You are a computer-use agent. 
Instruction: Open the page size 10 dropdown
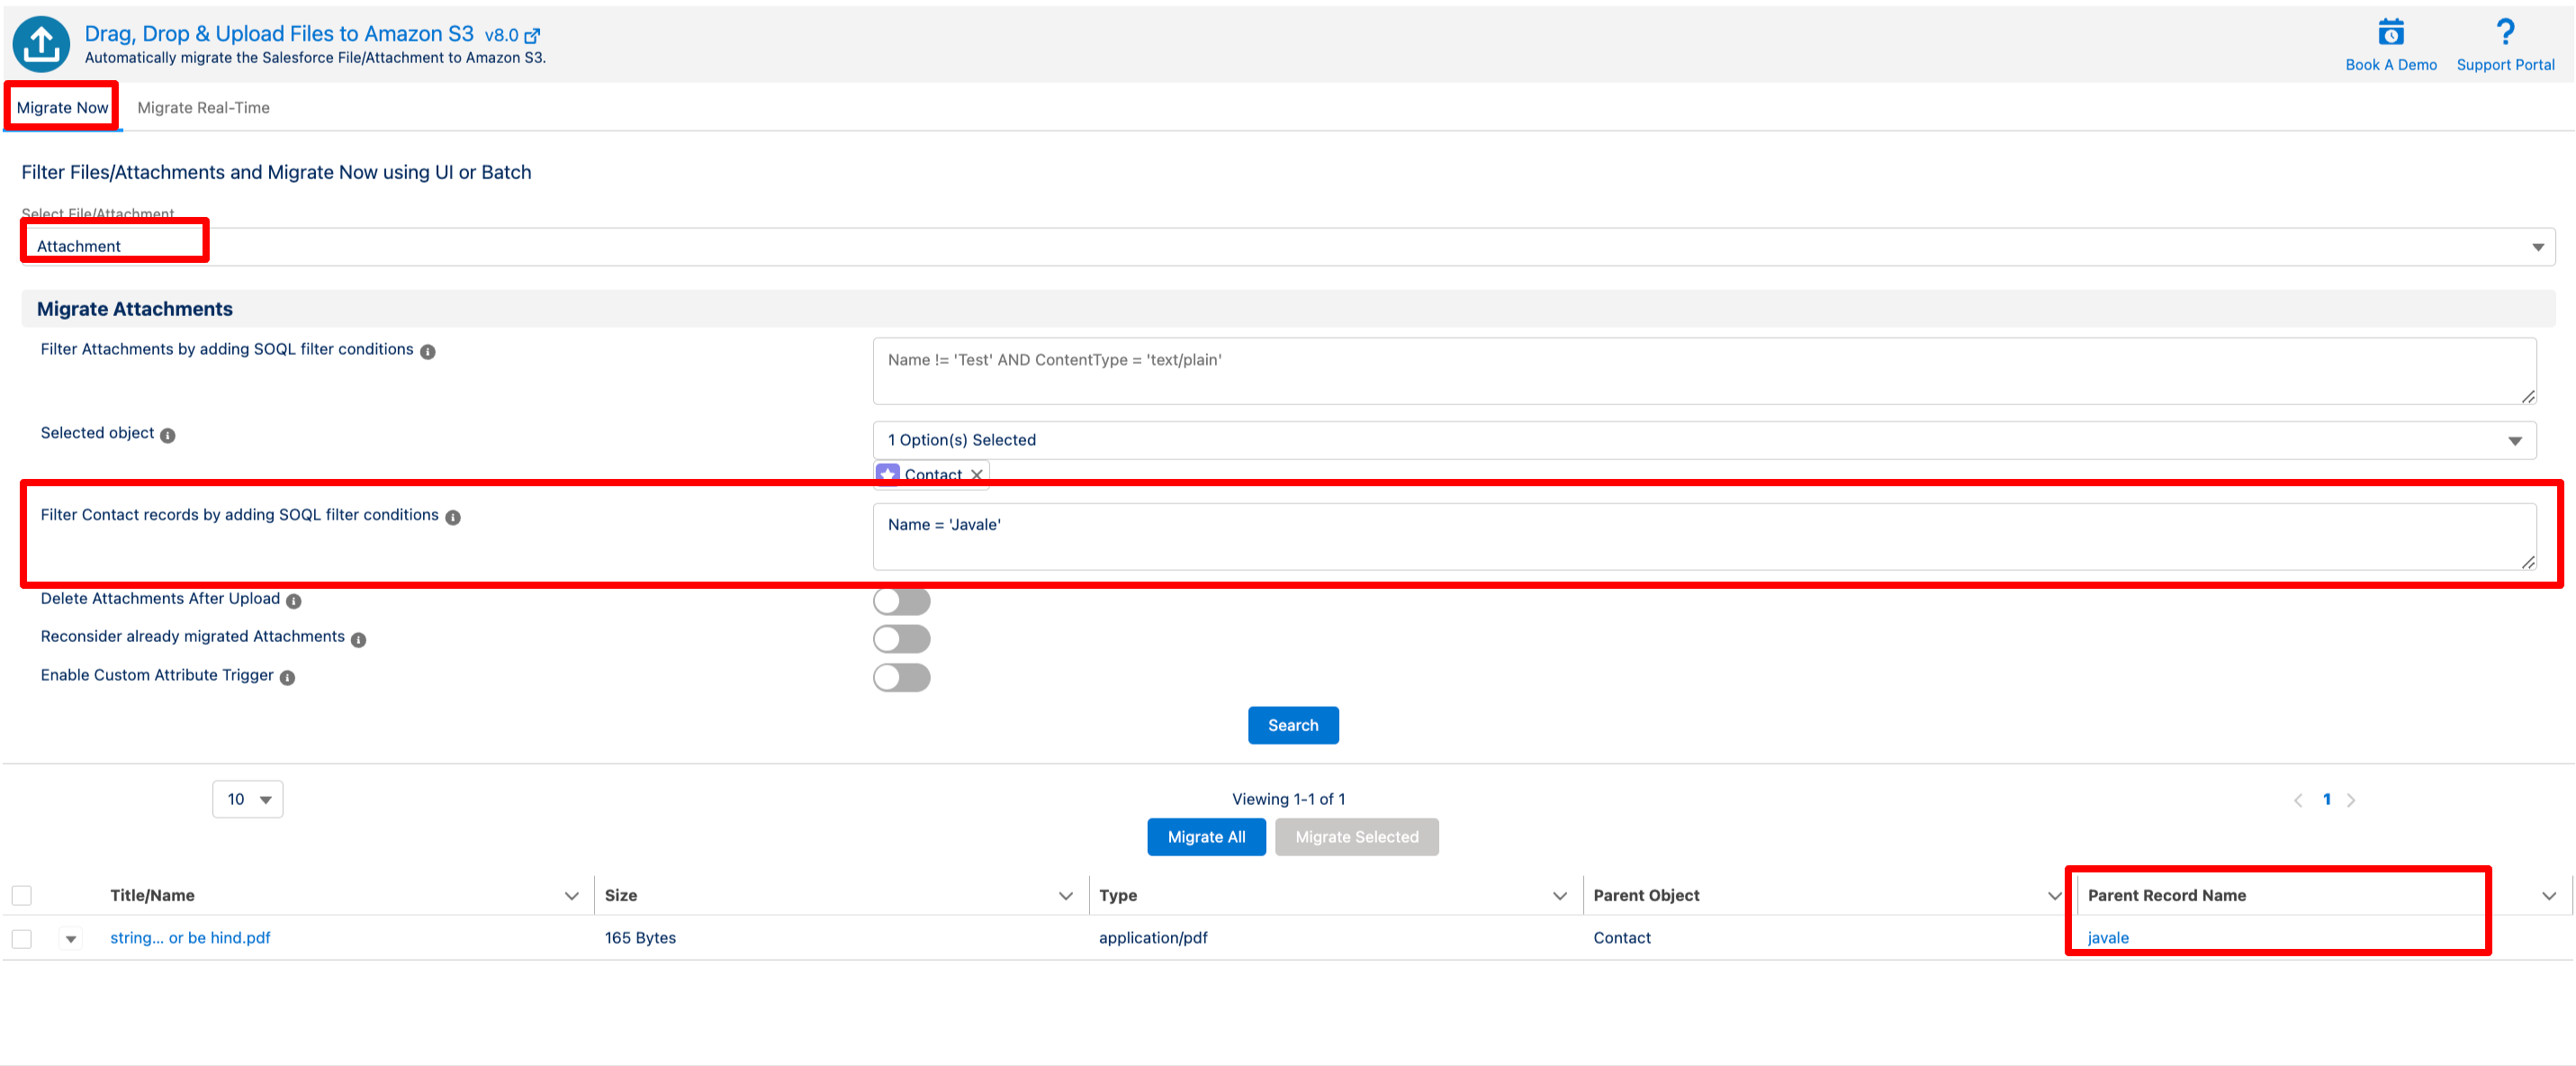(x=248, y=799)
